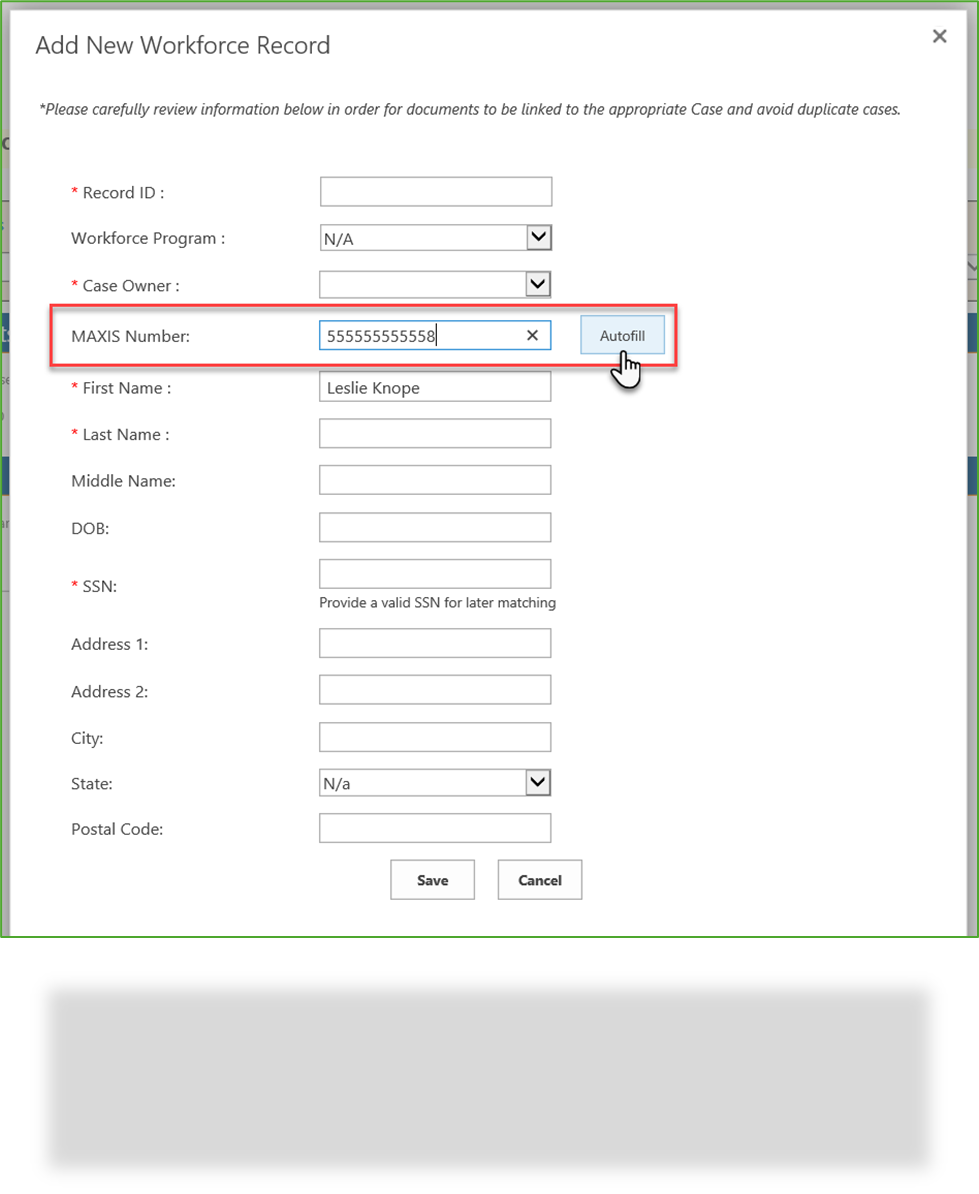
Task: Click the DOB input field
Action: pos(434,527)
